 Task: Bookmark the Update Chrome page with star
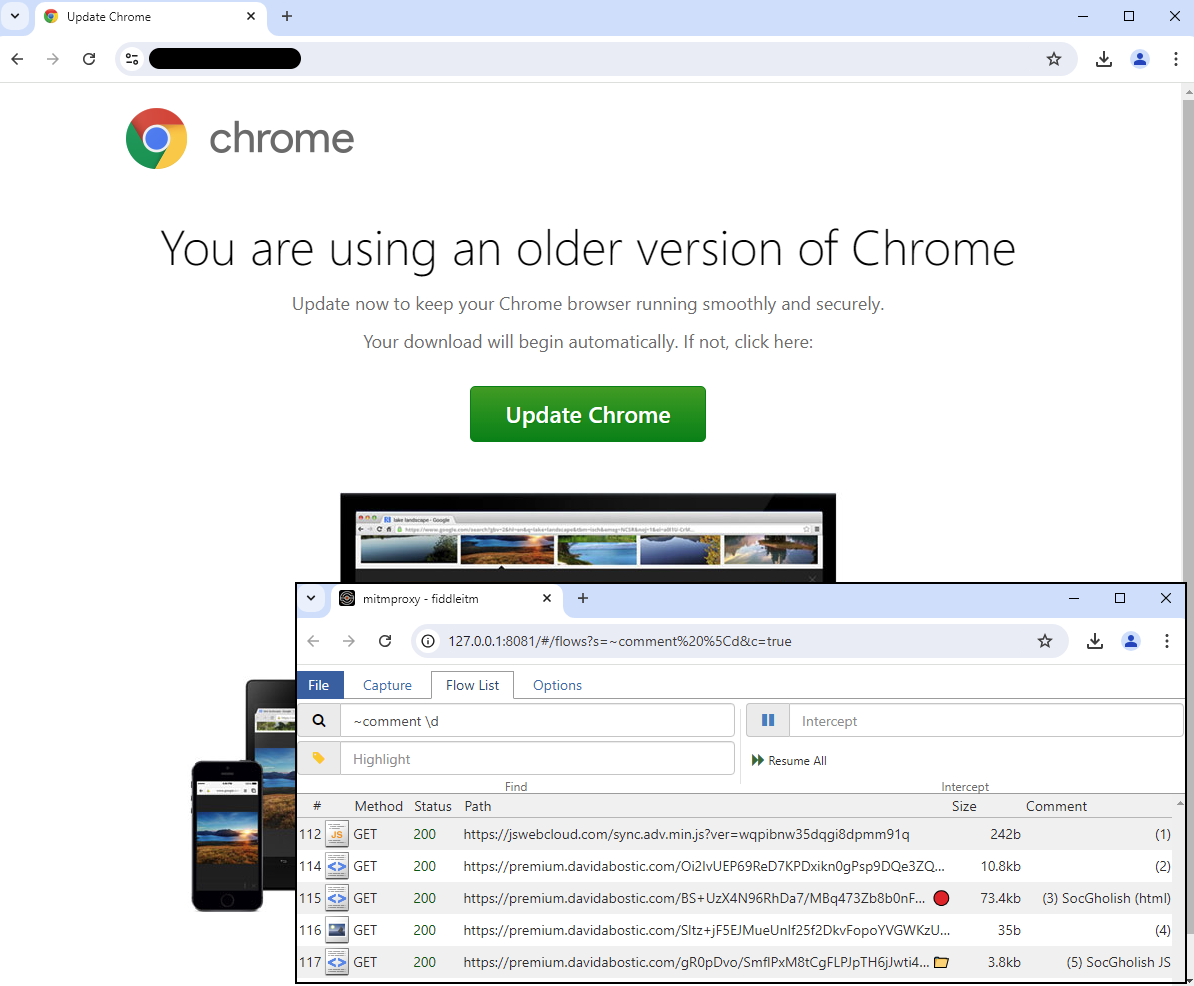point(1054,59)
